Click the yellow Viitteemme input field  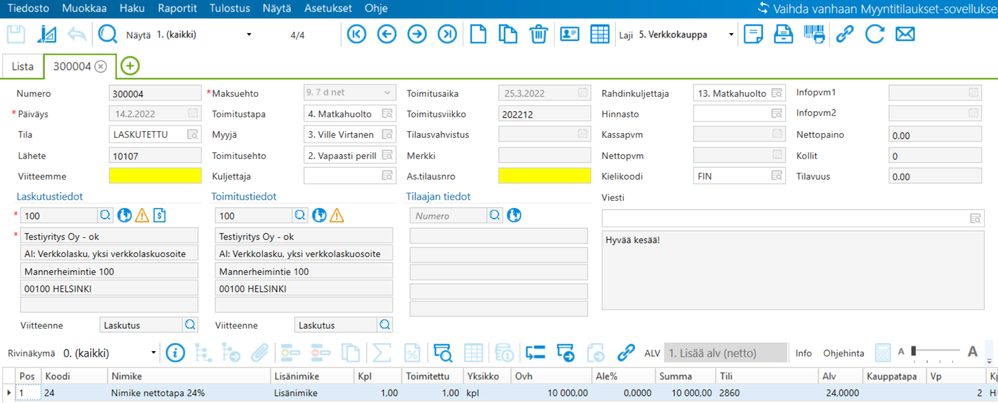[154, 175]
